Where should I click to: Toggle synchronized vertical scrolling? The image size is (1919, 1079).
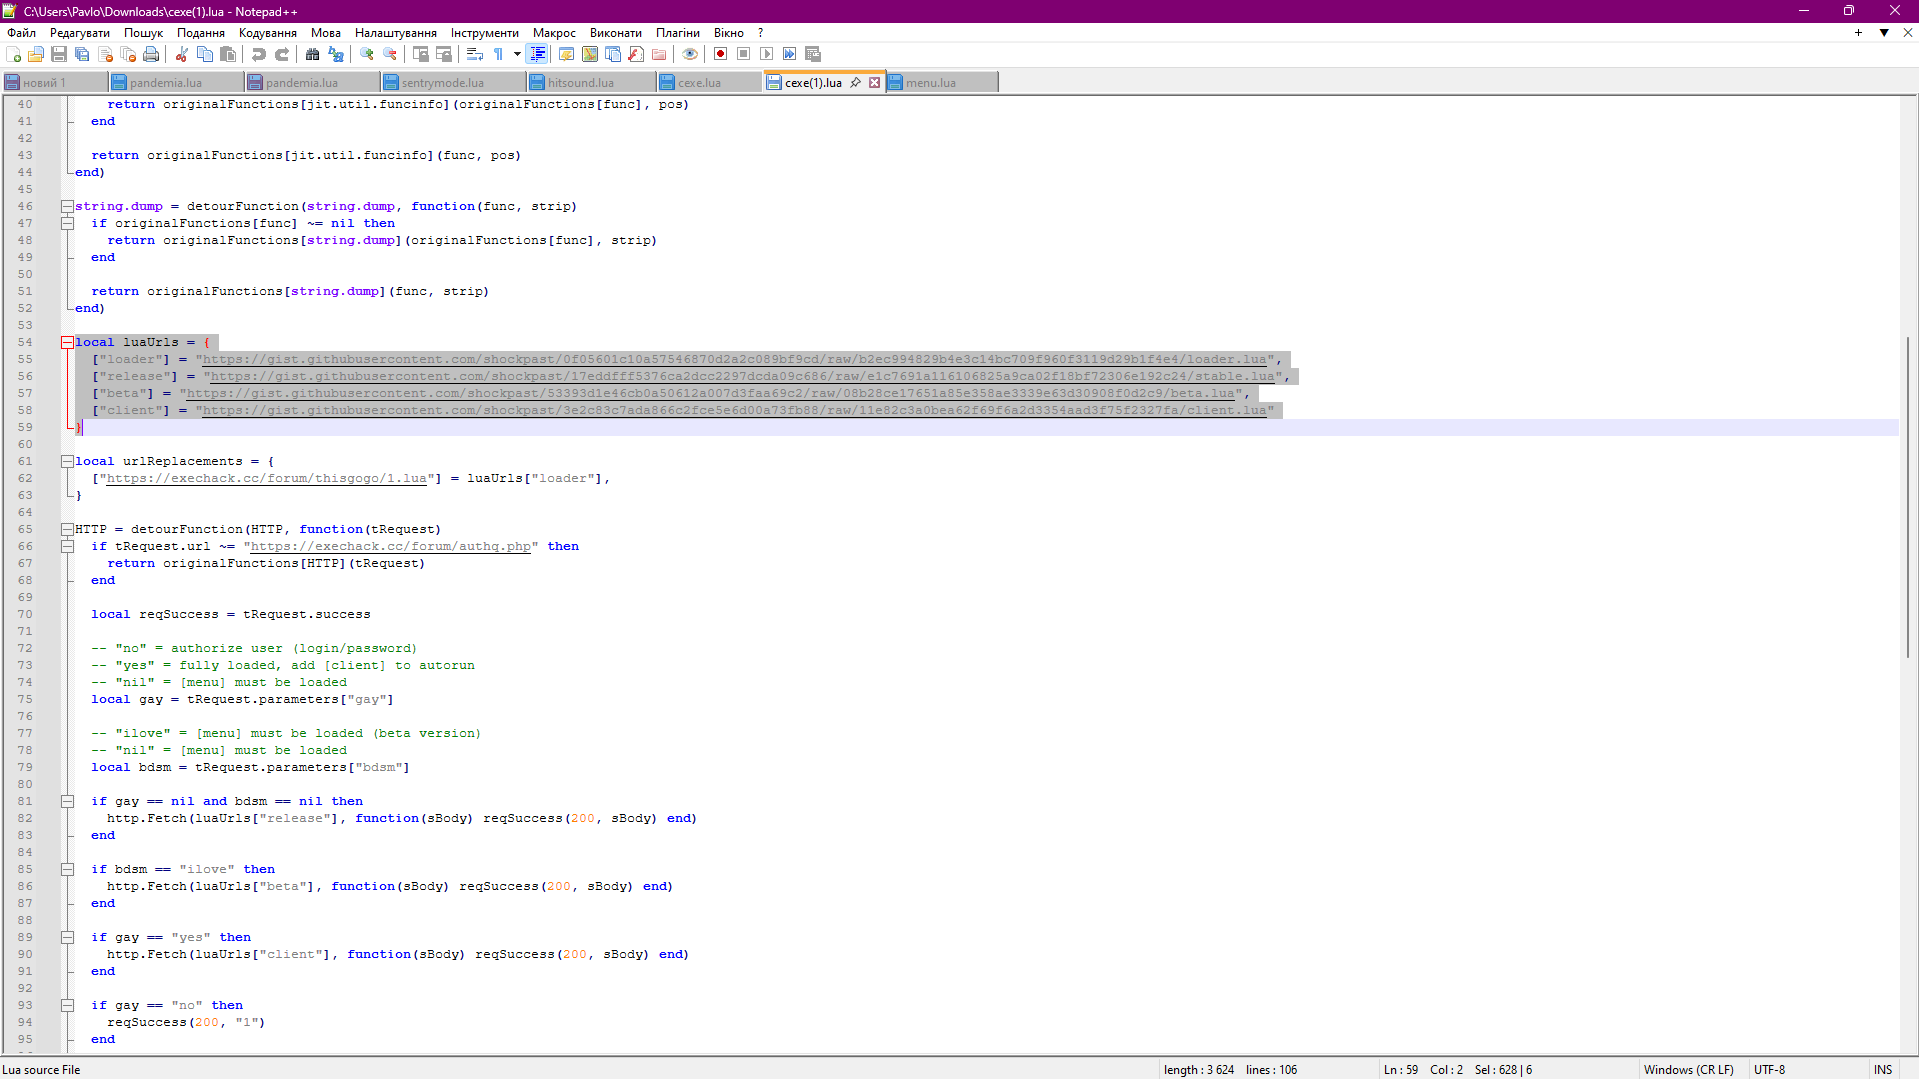click(x=421, y=54)
